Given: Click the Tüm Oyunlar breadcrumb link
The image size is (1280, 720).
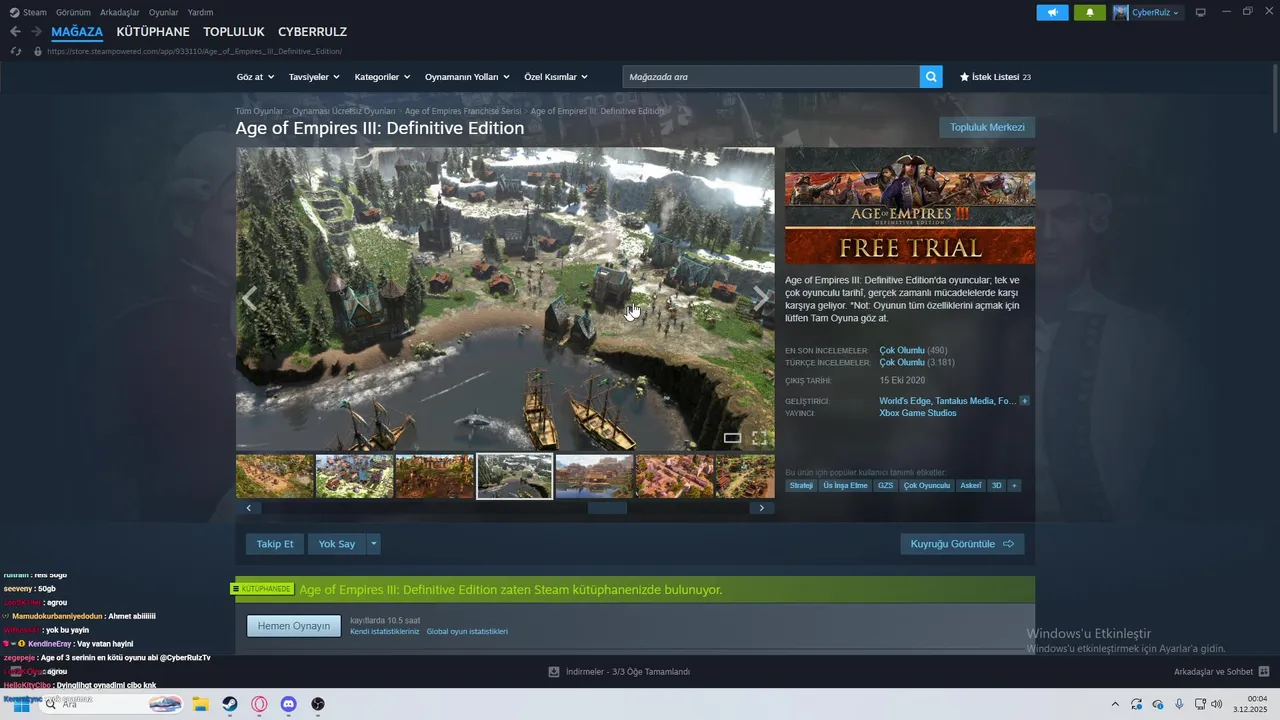Looking at the screenshot, I should point(259,111).
